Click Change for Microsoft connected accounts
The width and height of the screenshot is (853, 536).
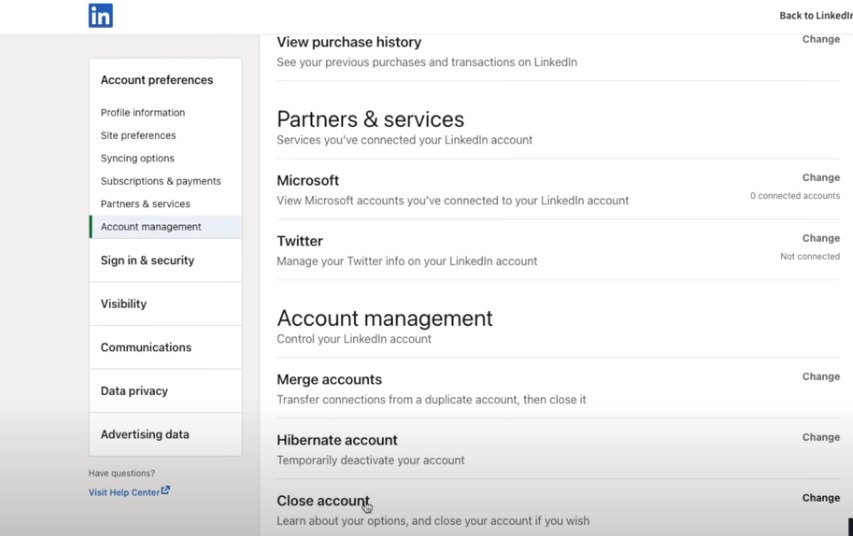820,178
